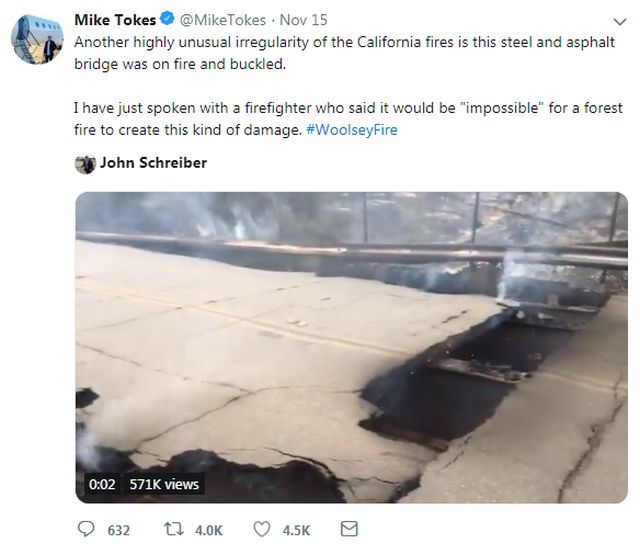640x544 pixels.
Task: Click the 571K views label
Action: (x=164, y=484)
